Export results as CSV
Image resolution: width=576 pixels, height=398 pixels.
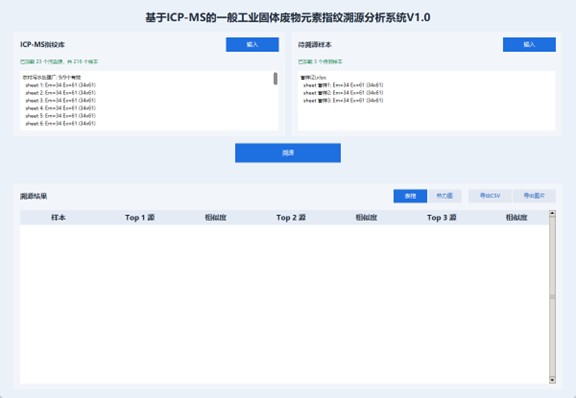[490, 196]
